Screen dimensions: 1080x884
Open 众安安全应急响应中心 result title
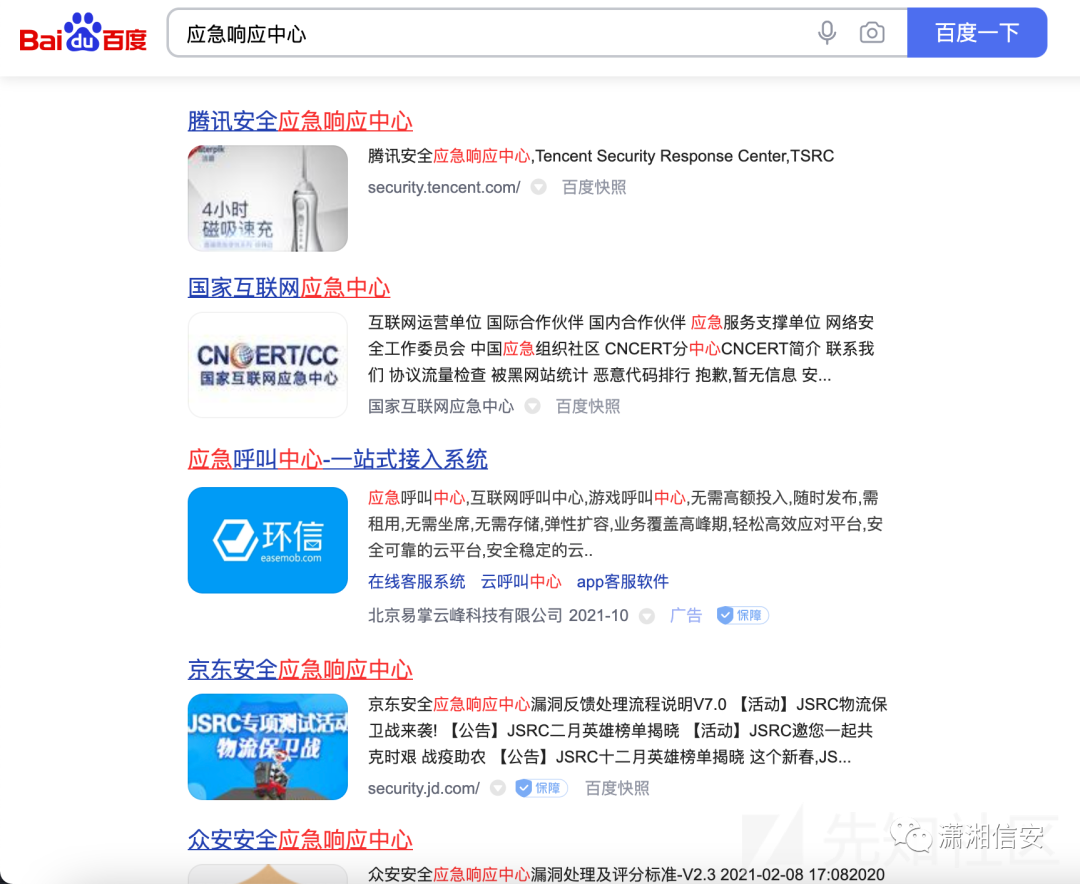(300, 840)
